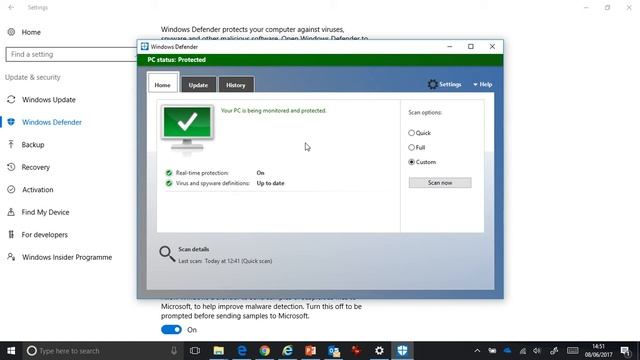Open PowerPoint from taskbar

click(311, 351)
